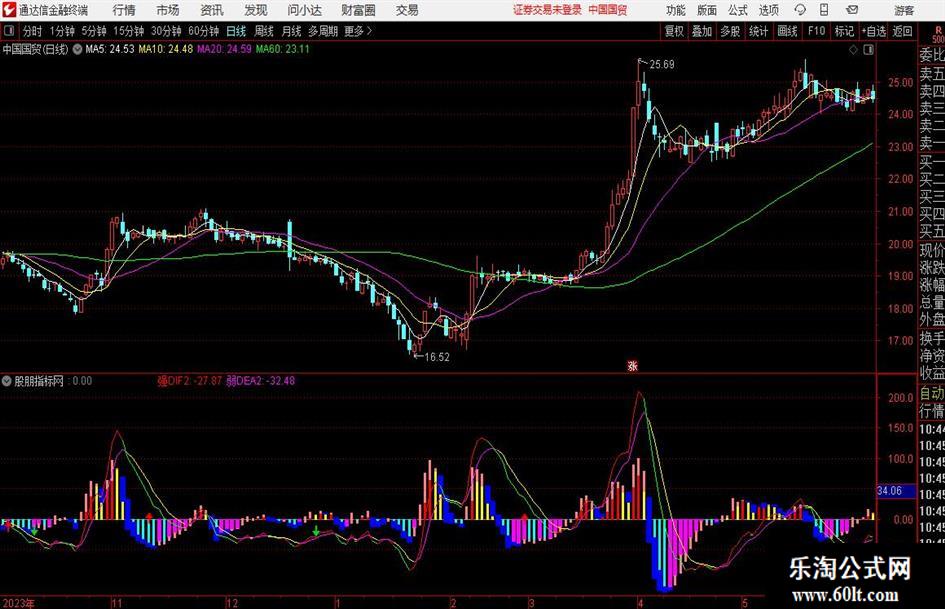Viewport: 945px width, 609px height.
Task: Click the 25.69 high price label
Action: click(662, 65)
